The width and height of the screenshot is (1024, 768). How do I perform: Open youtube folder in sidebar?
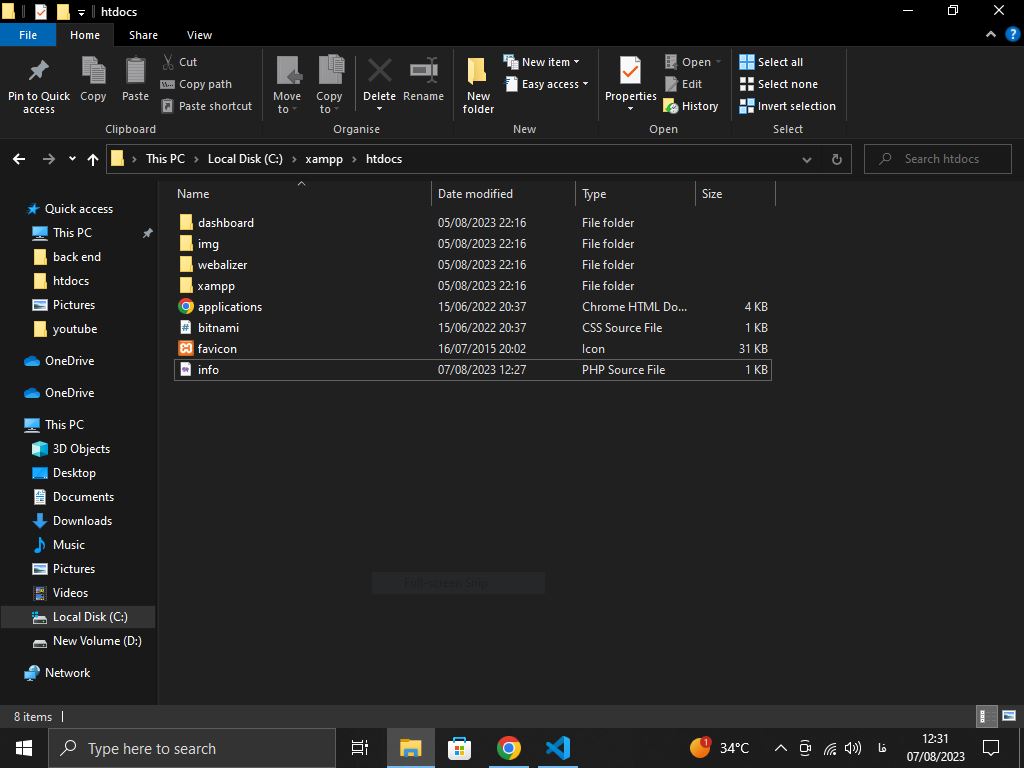tap(74, 329)
